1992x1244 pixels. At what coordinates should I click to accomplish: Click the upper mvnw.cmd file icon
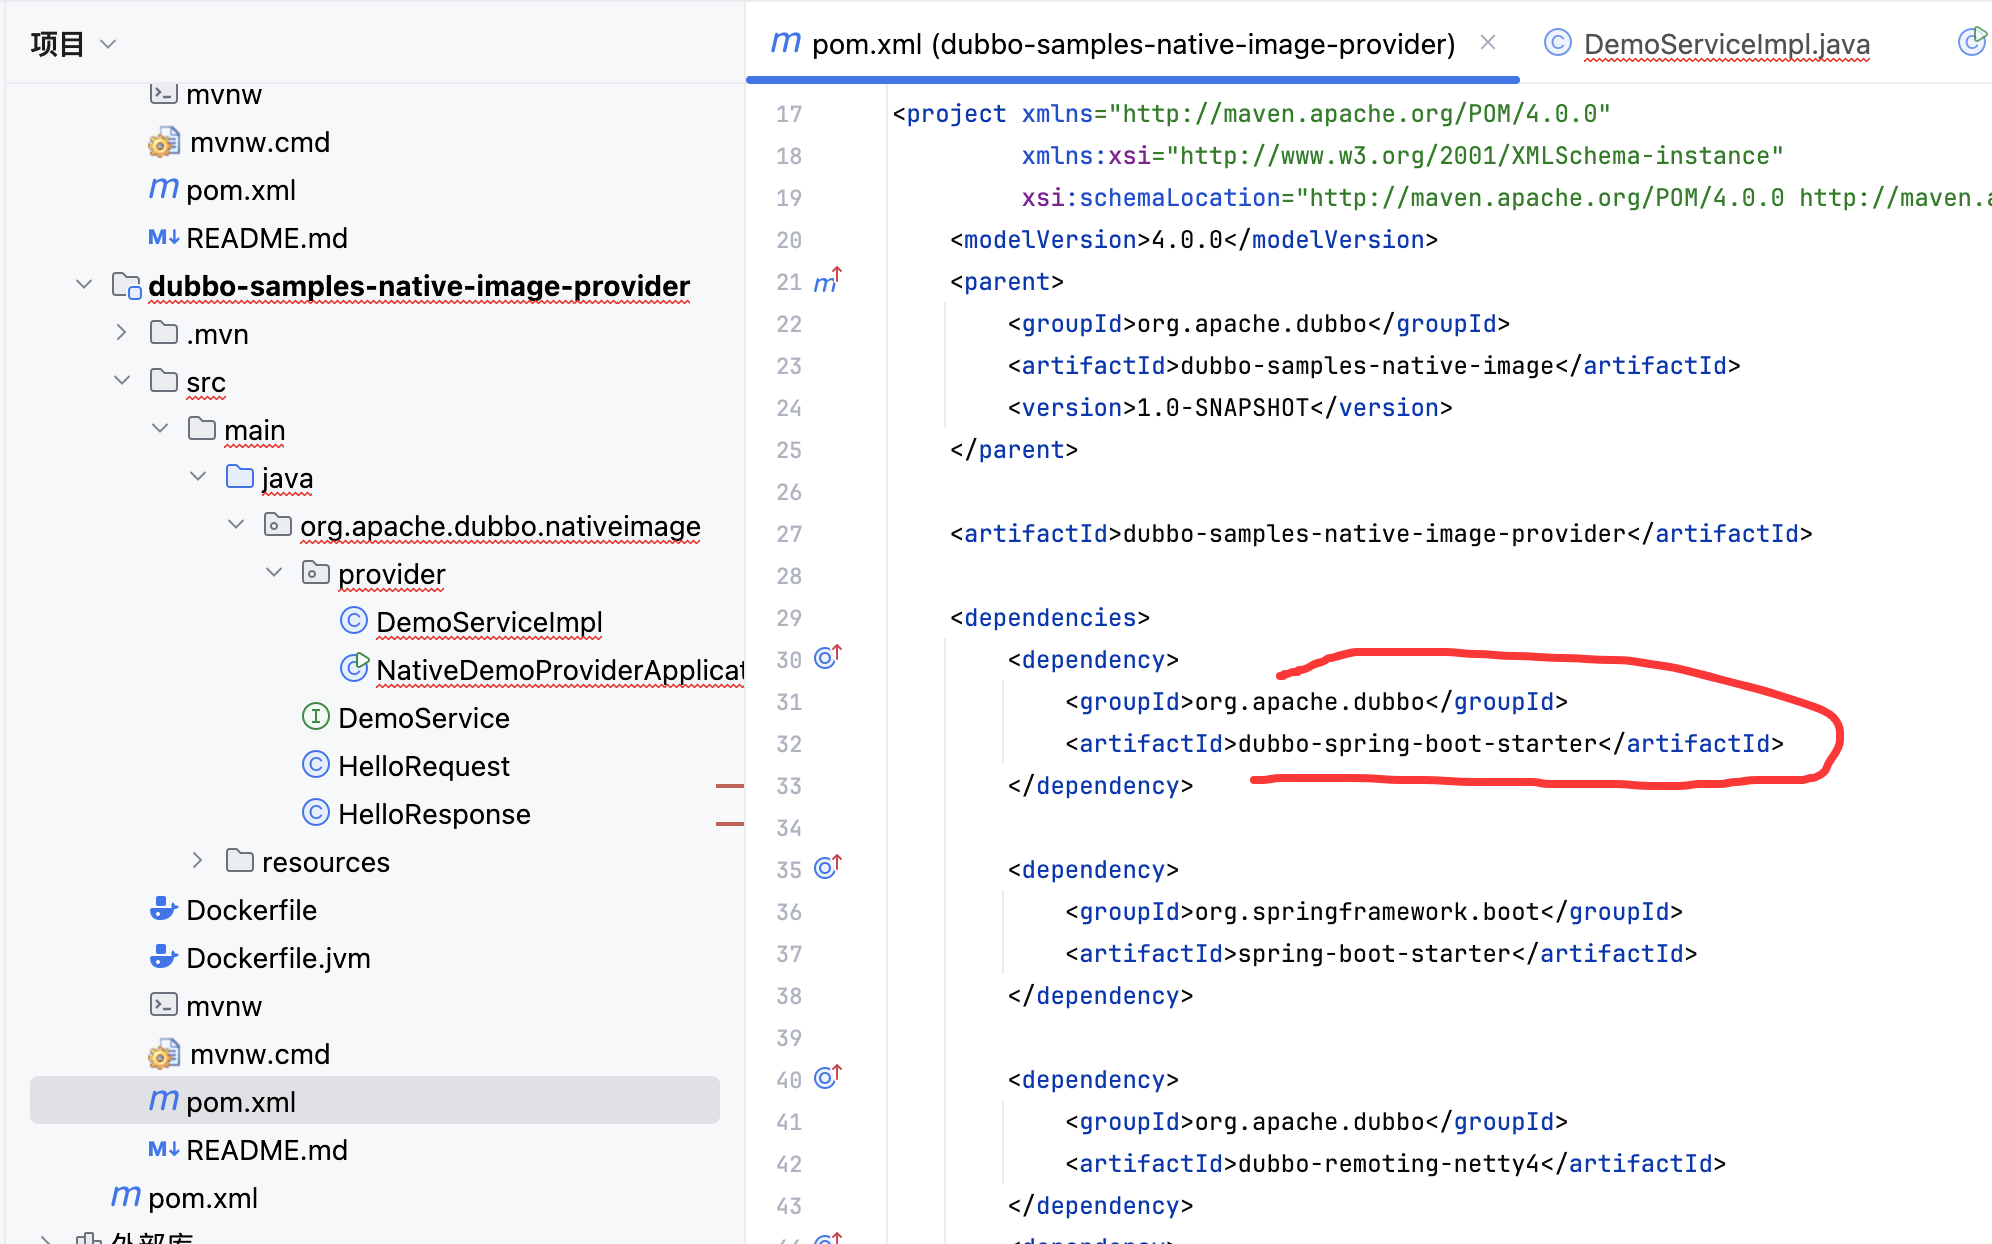click(x=164, y=141)
